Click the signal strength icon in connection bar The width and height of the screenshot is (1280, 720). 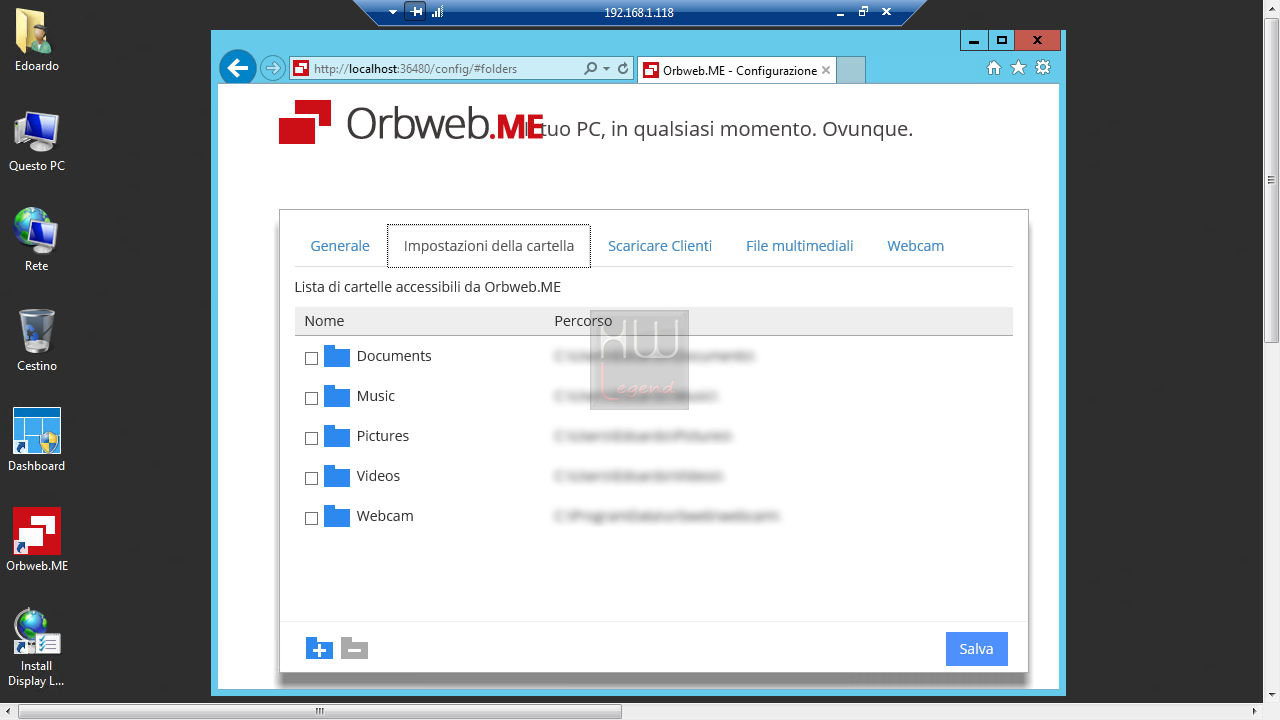(438, 12)
